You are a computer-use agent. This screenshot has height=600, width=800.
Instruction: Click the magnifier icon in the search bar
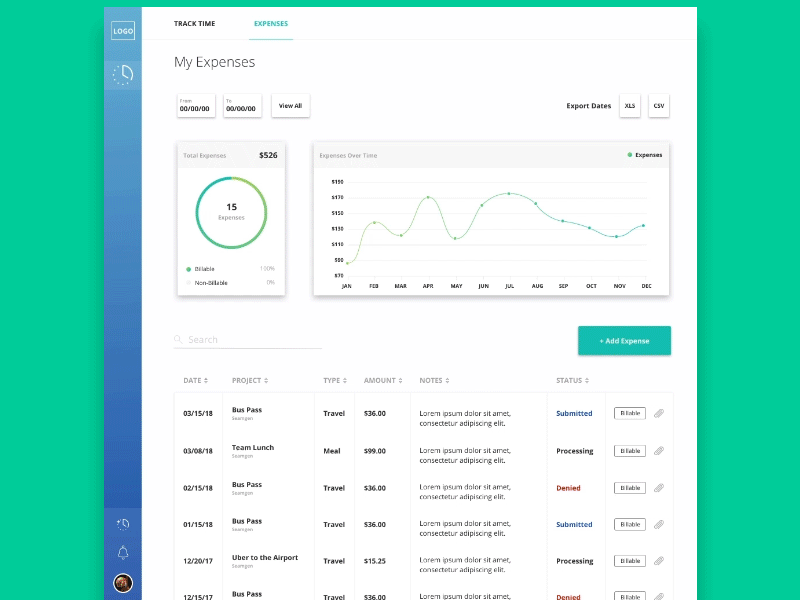pyautogui.click(x=178, y=339)
